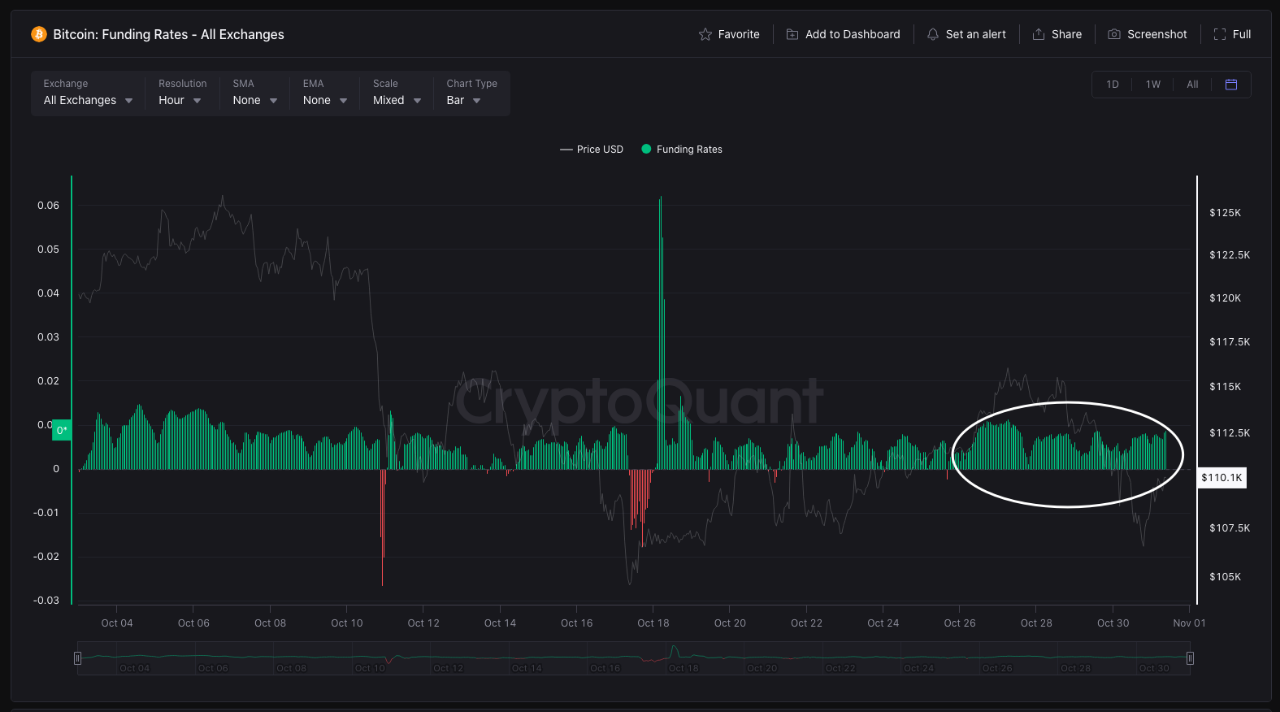Click the 0.06 funding axis label

click(49, 205)
